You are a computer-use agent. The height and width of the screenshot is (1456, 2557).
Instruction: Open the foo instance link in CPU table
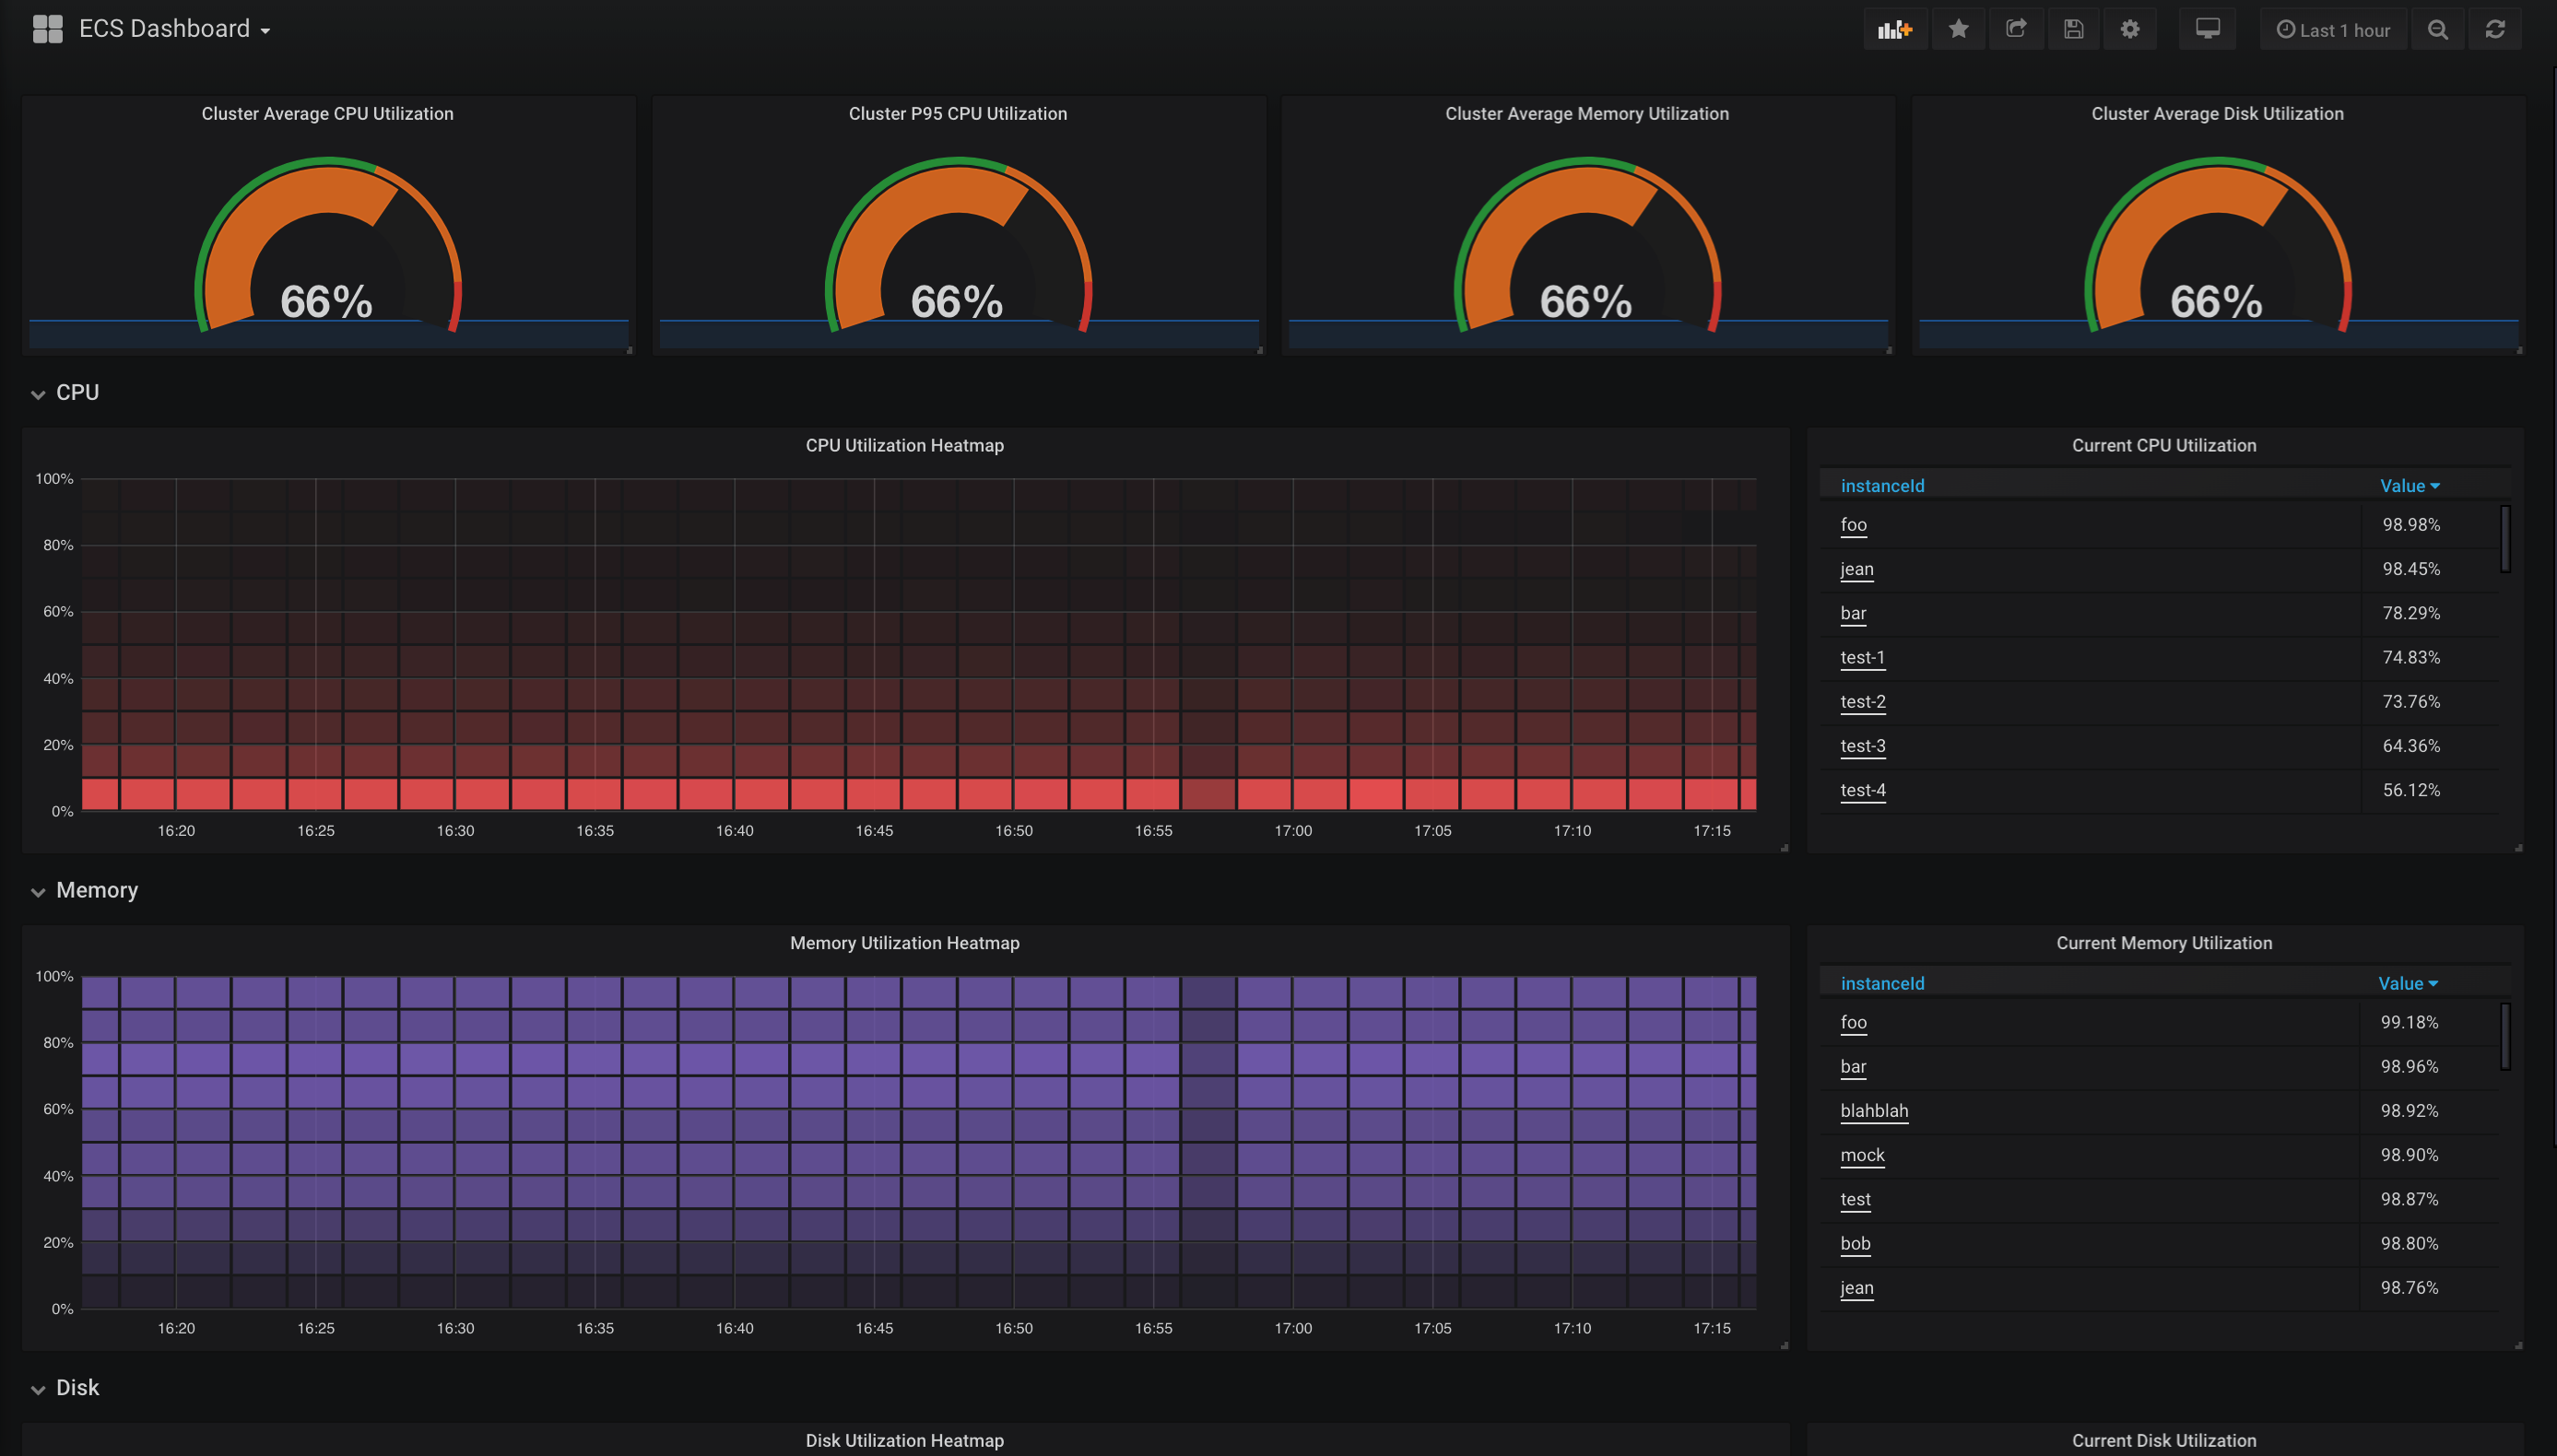[x=1853, y=525]
